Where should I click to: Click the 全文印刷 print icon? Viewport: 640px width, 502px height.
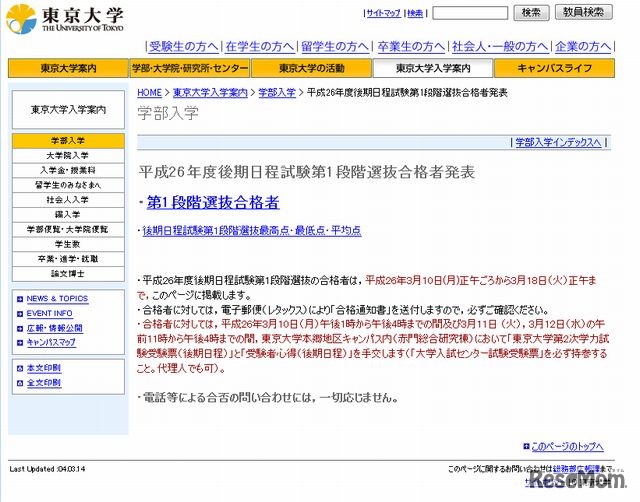(20, 383)
